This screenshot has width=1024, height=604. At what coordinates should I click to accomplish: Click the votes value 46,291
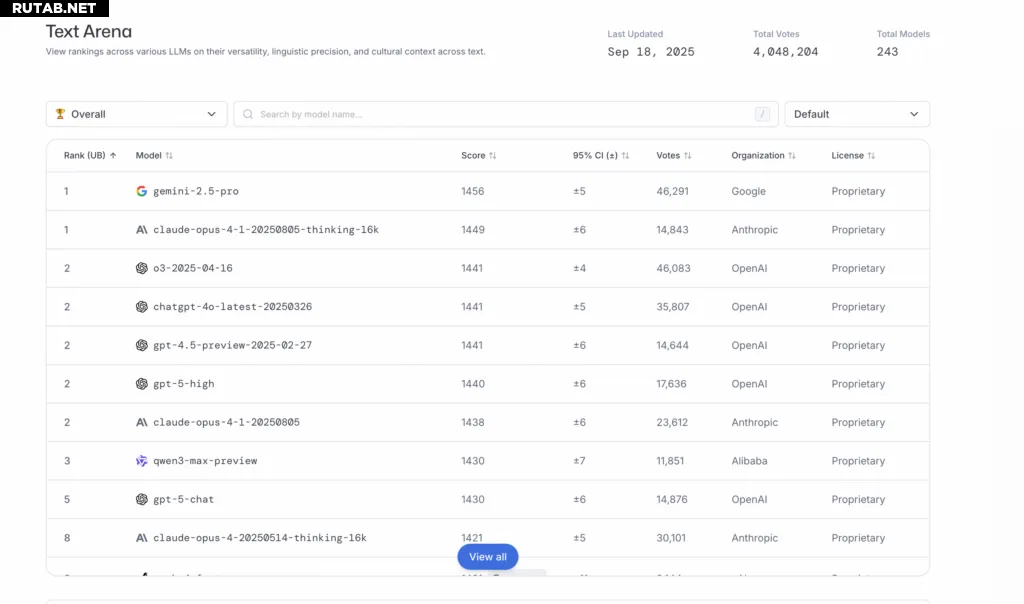point(672,191)
